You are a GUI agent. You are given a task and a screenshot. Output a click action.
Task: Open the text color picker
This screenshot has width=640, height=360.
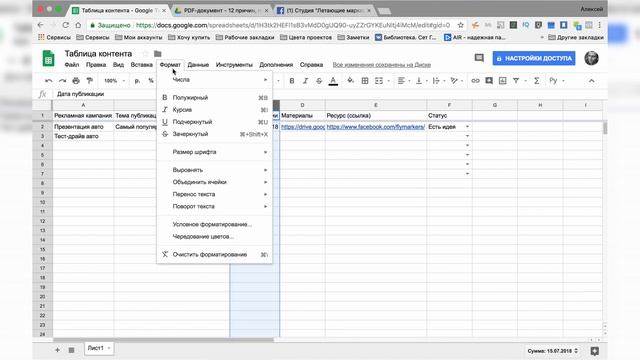pos(333,81)
